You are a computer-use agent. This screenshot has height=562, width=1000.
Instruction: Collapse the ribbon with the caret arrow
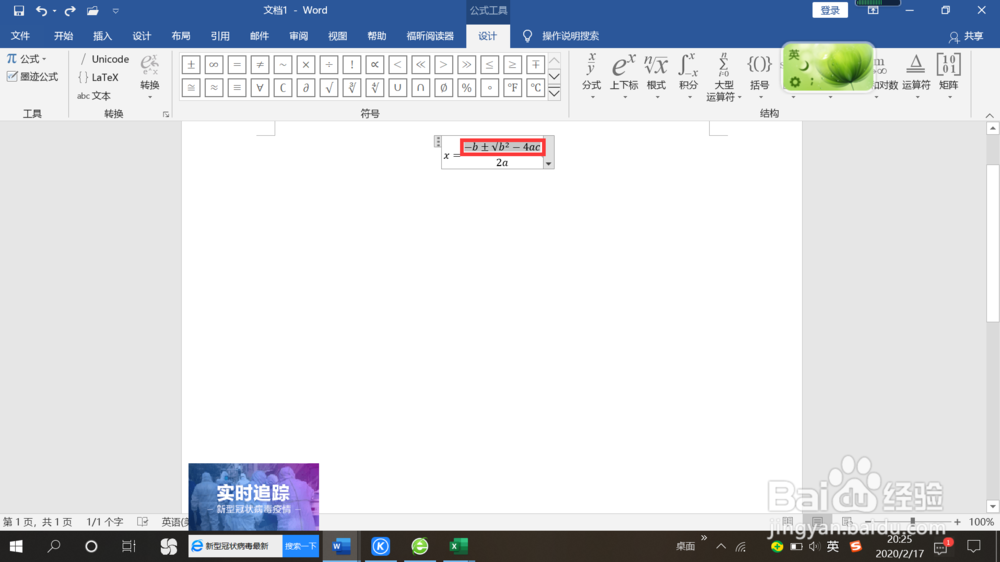pos(989,115)
